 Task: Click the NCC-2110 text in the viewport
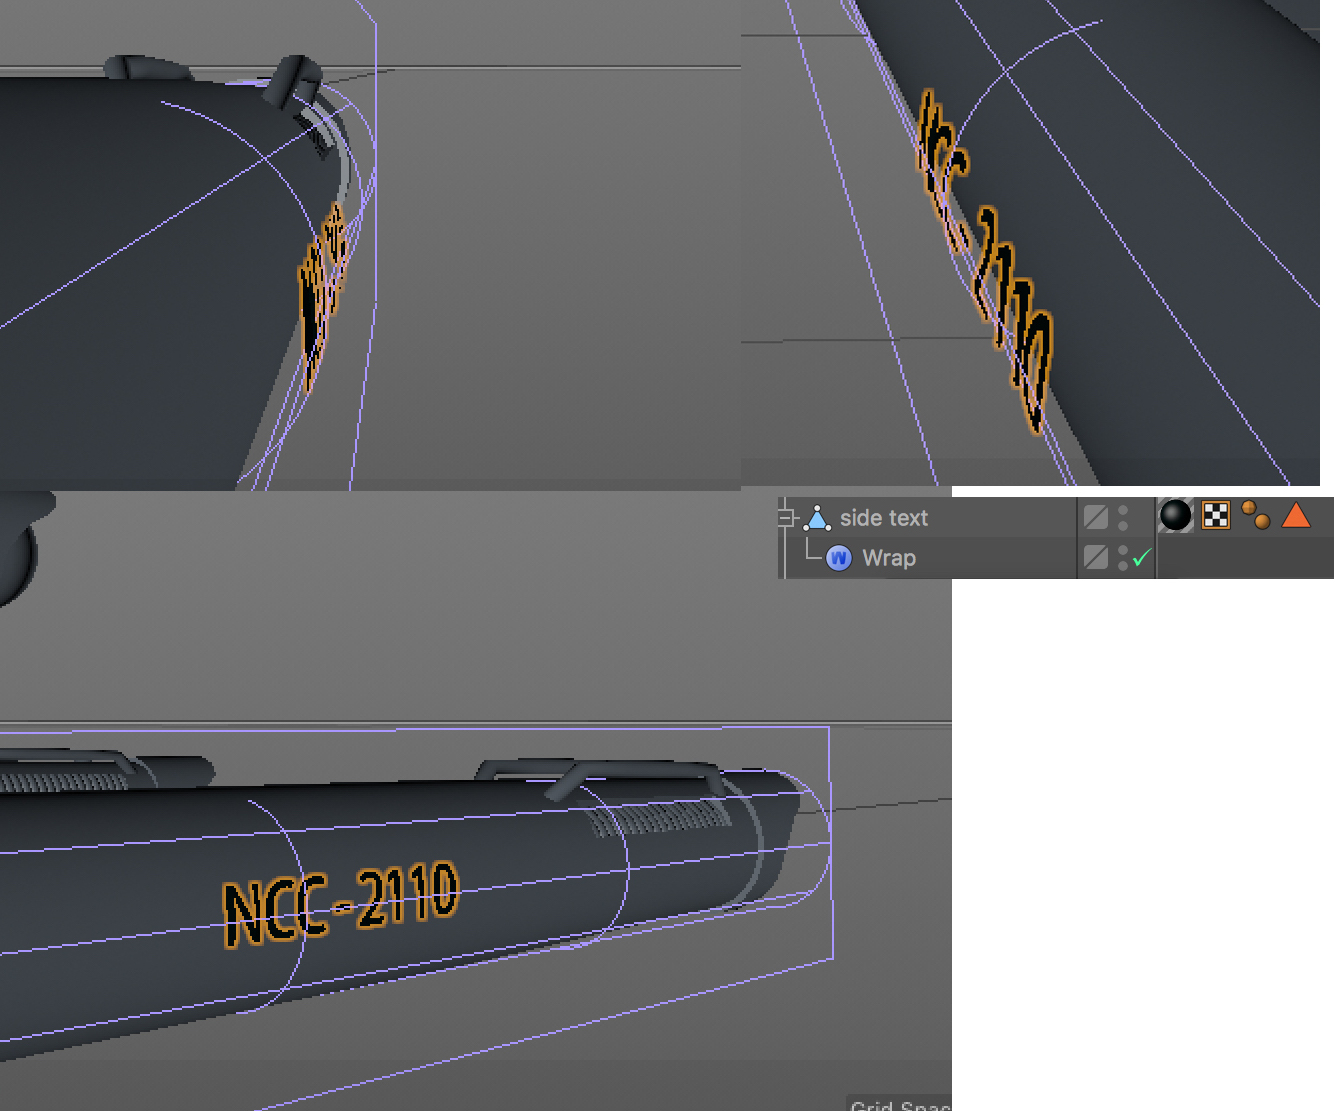[340, 903]
